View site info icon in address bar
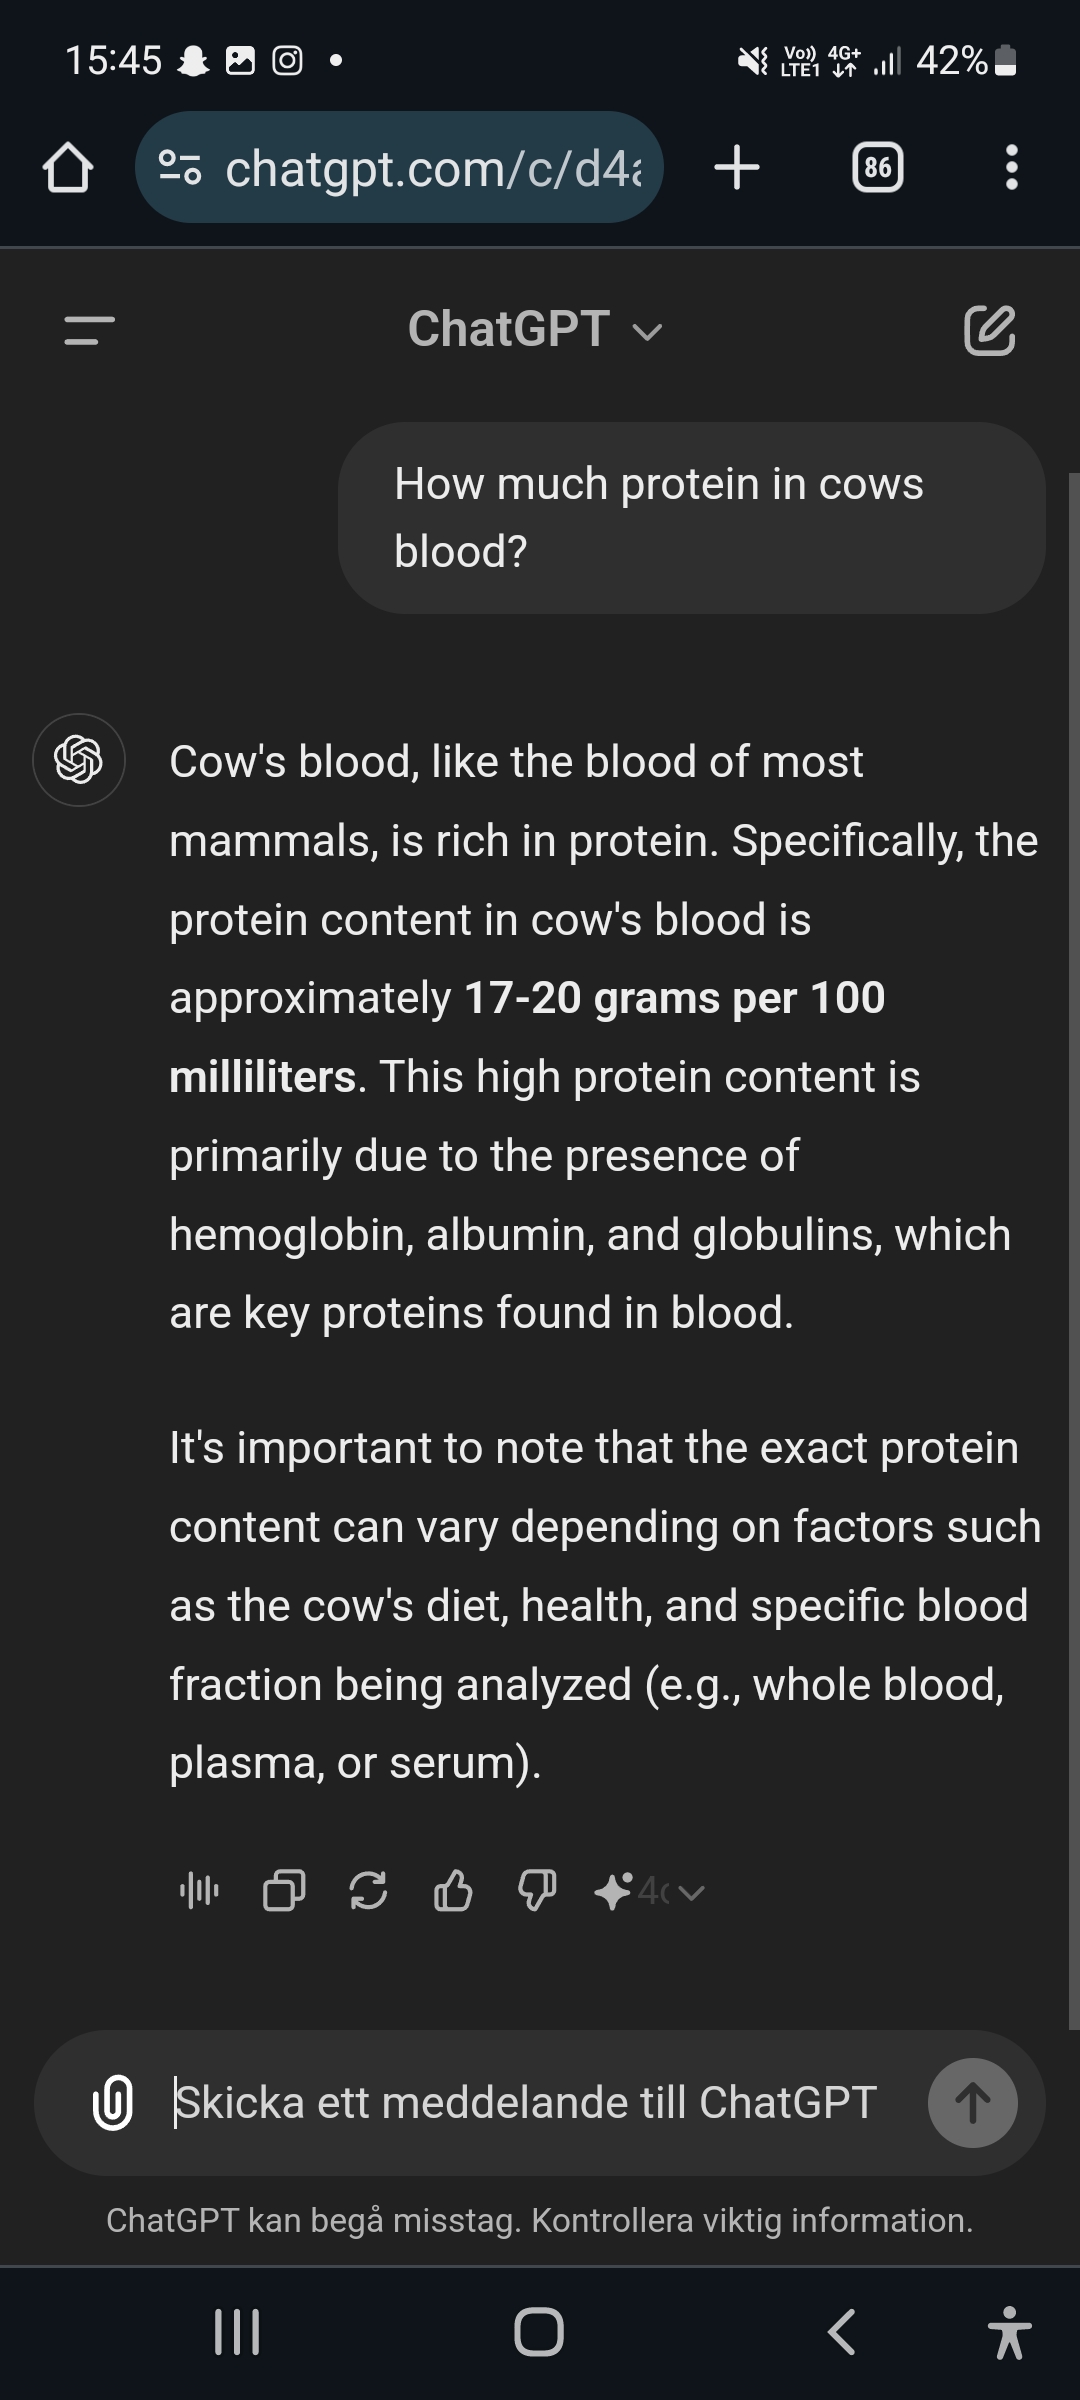The image size is (1080, 2400). click(181, 167)
